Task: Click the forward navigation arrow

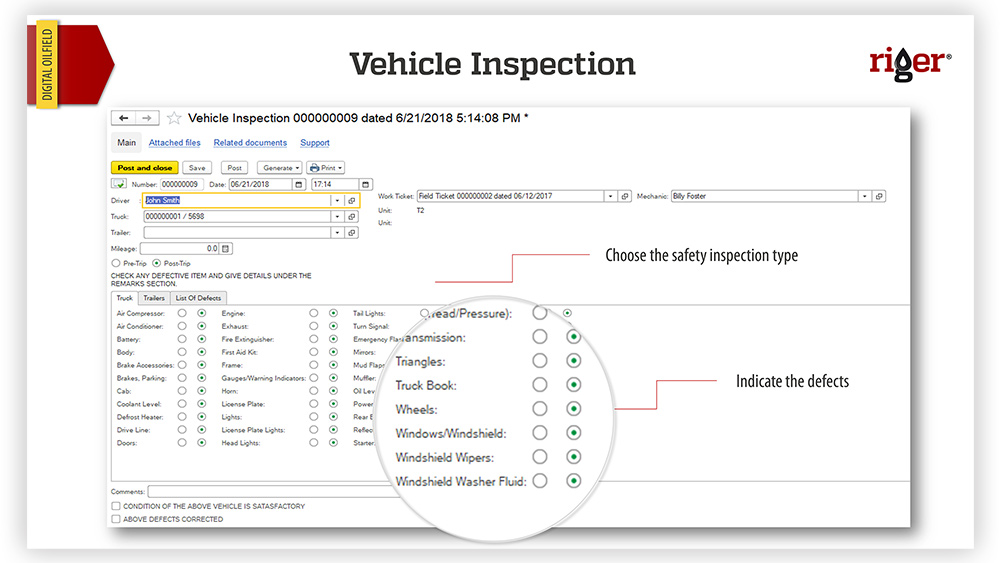Action: click(x=148, y=118)
